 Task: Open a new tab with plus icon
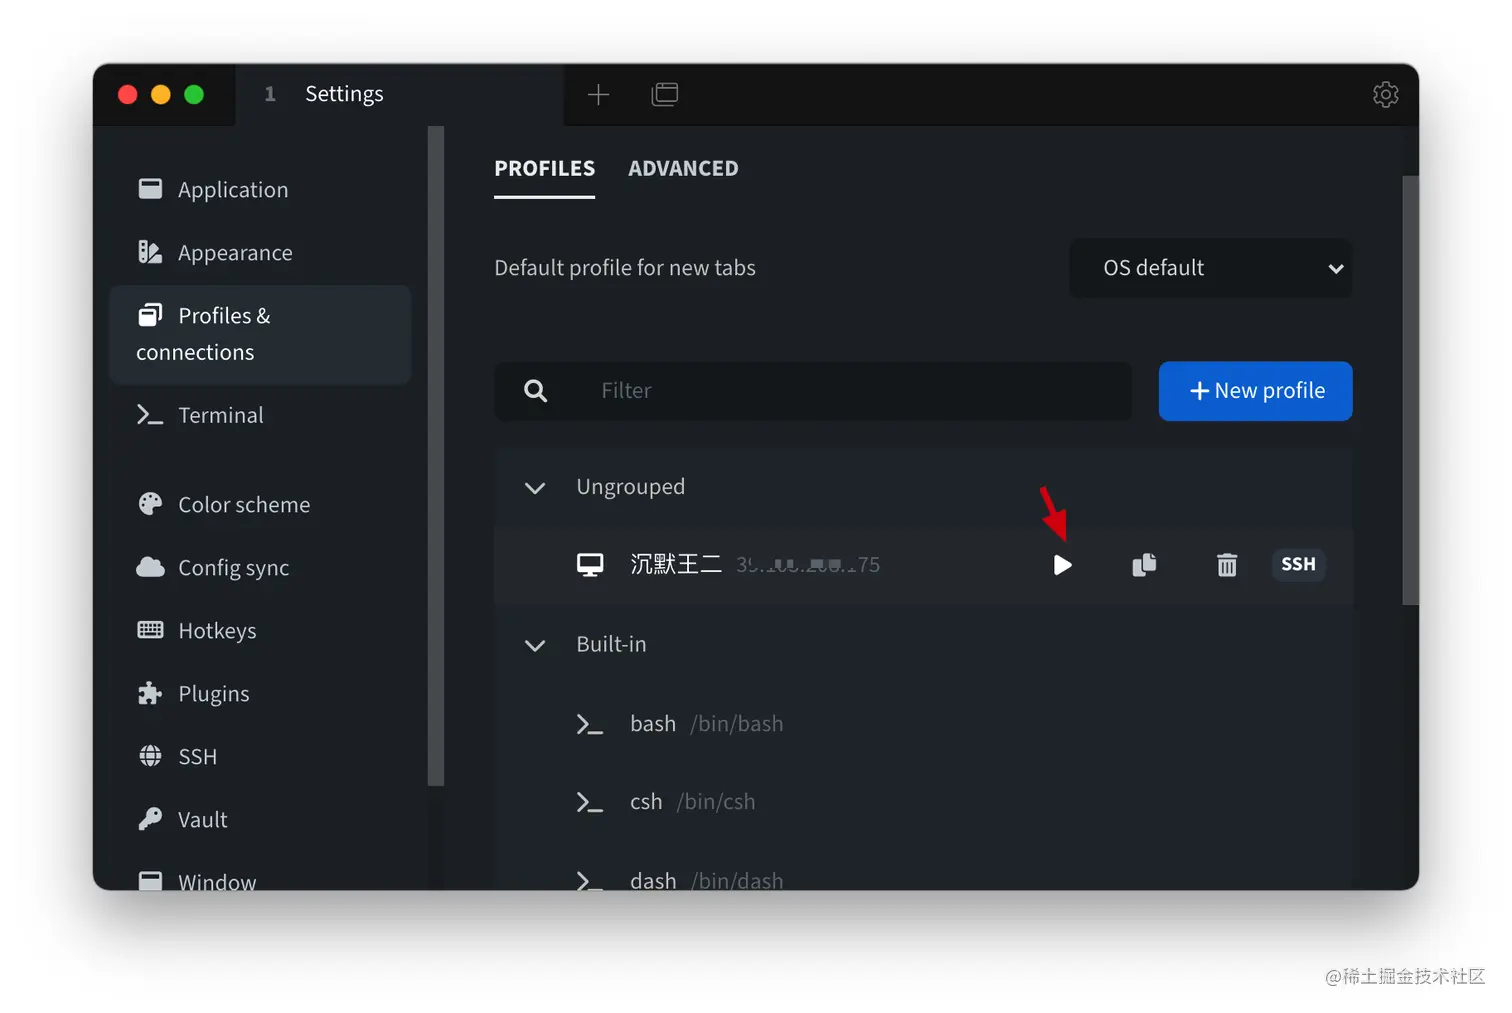pyautogui.click(x=598, y=94)
